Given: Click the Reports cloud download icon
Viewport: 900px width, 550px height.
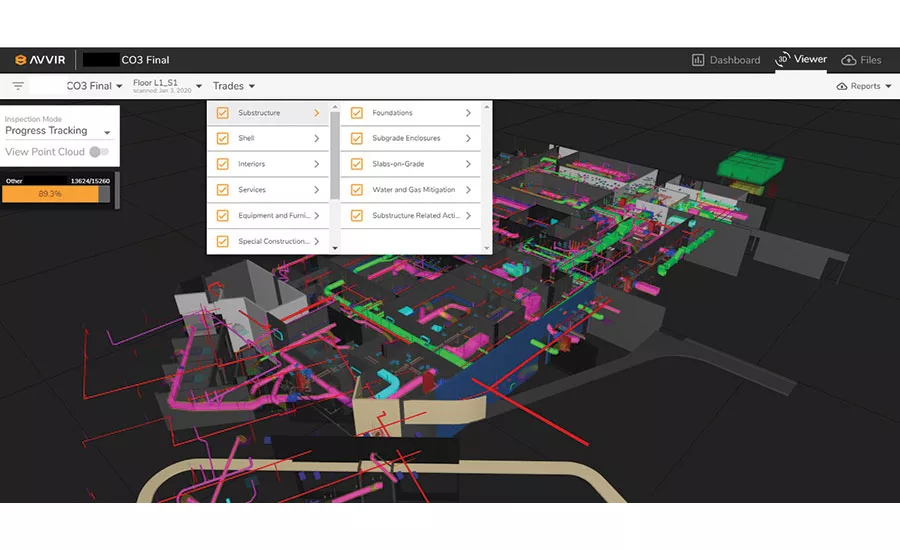Looking at the screenshot, I should coord(842,86).
